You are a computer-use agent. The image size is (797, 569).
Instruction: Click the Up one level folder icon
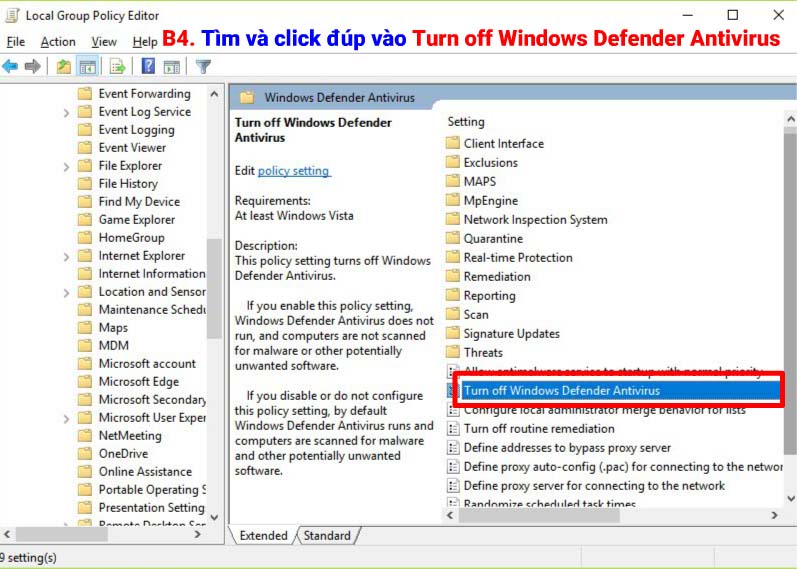(64, 66)
